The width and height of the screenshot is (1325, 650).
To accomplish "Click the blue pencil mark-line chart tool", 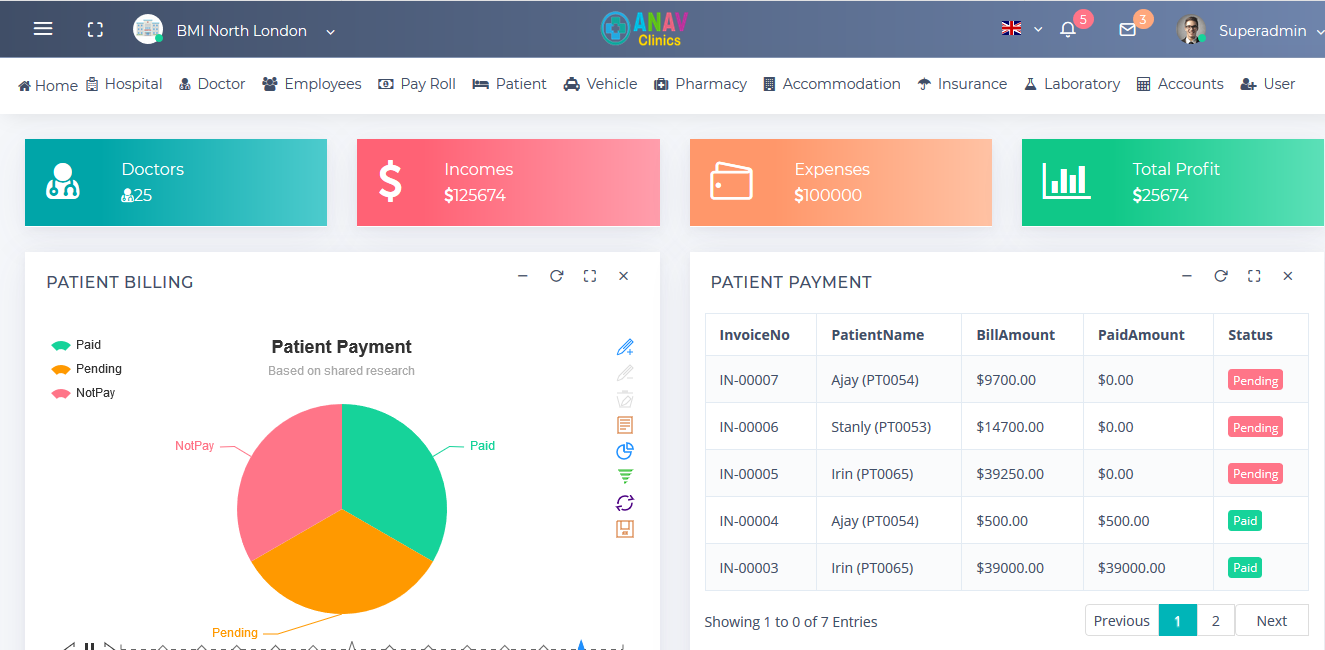I will point(625,347).
